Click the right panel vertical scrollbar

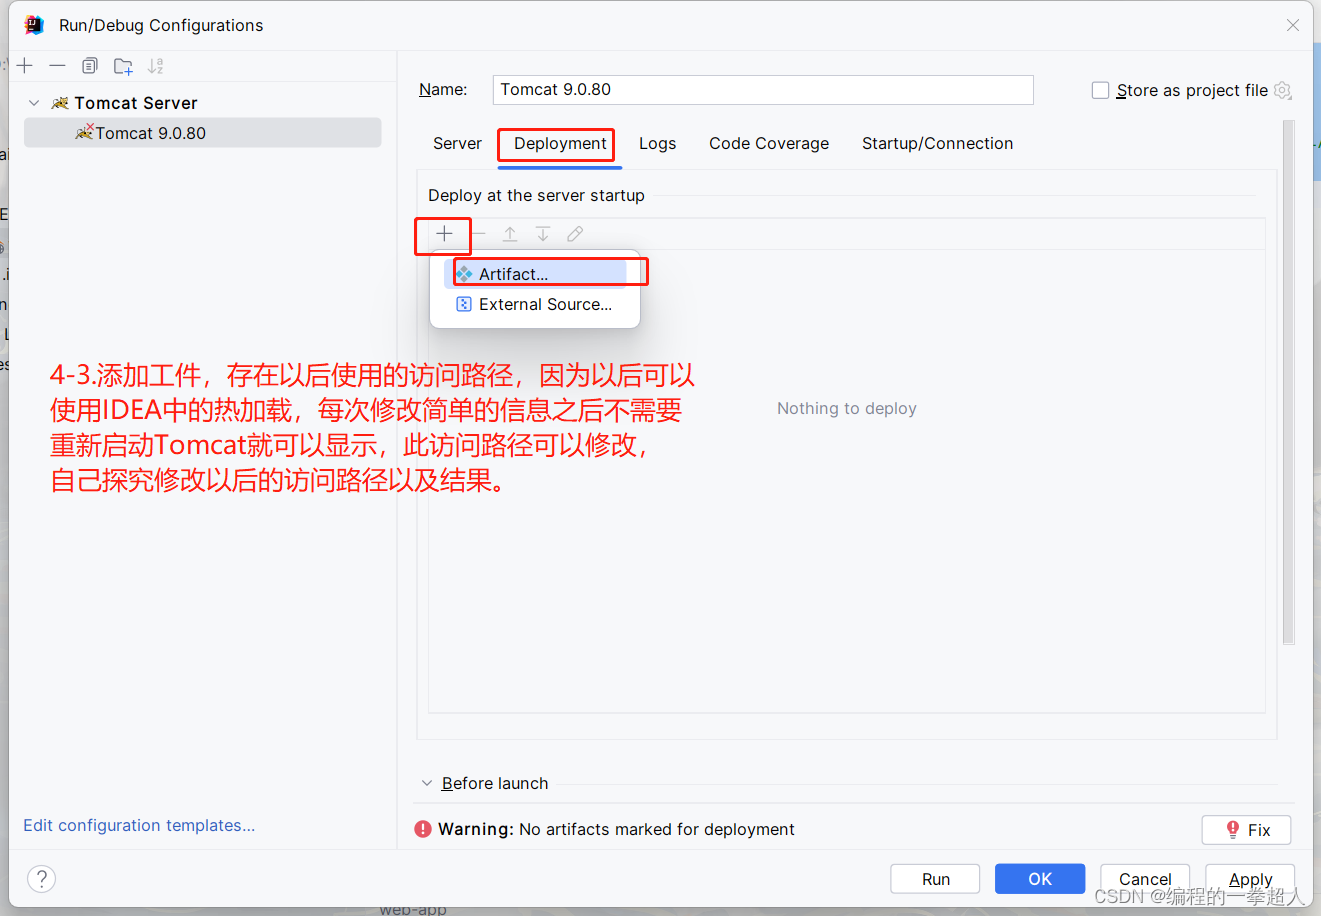point(1288,382)
